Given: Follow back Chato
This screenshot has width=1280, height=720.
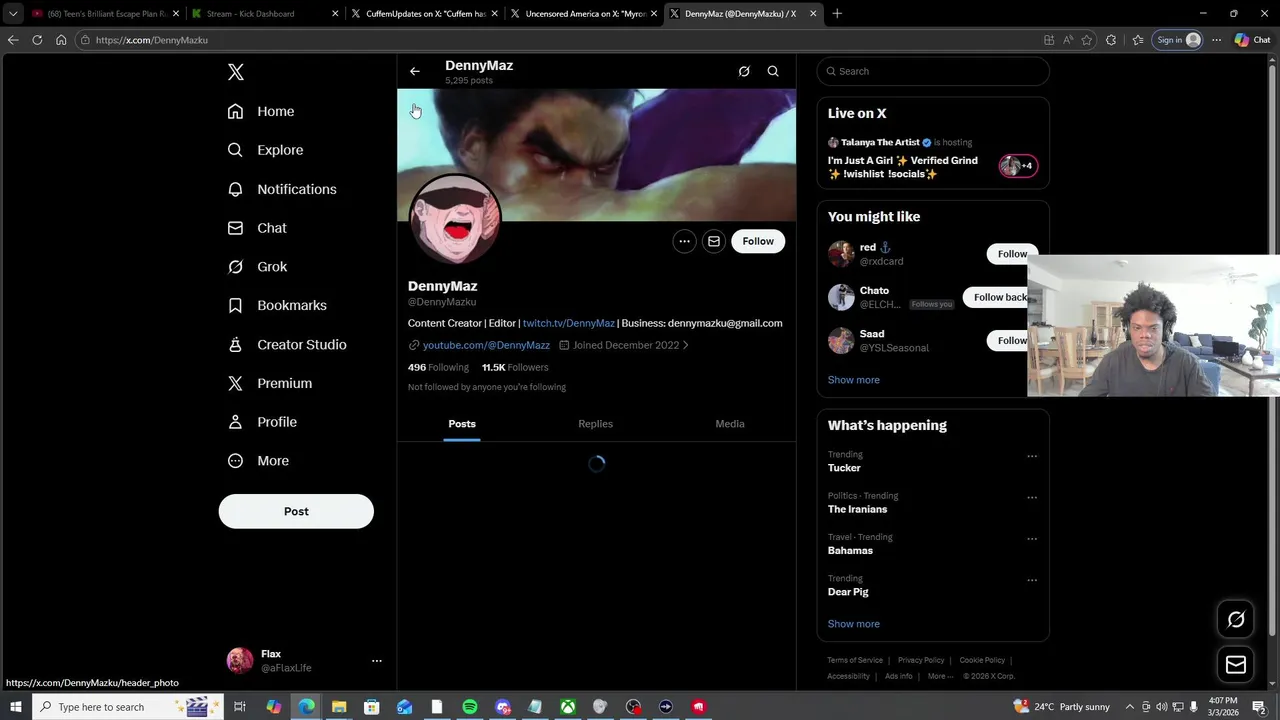Looking at the screenshot, I should coord(996,297).
